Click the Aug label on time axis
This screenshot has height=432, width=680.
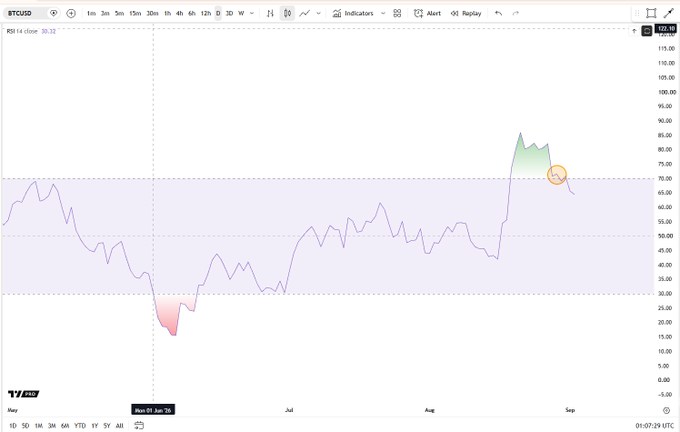tap(429, 410)
